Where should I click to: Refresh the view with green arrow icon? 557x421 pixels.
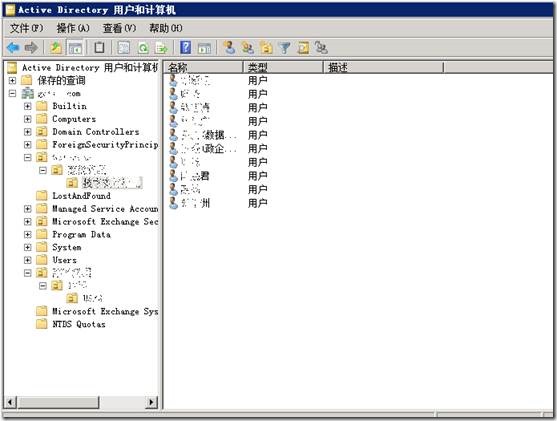tap(143, 48)
